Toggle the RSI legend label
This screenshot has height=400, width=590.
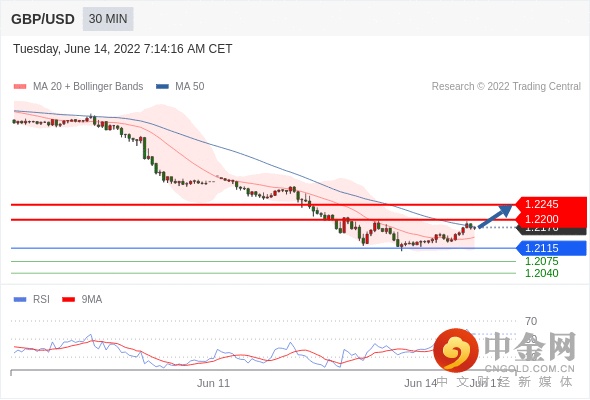(41, 300)
